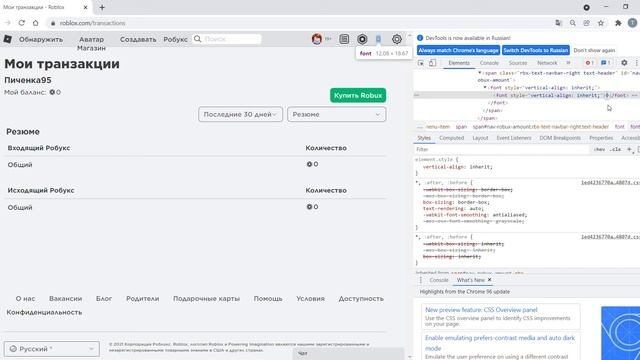The image size is (640, 360).
Task: Open DevTools settings gear
Action: click(624, 63)
